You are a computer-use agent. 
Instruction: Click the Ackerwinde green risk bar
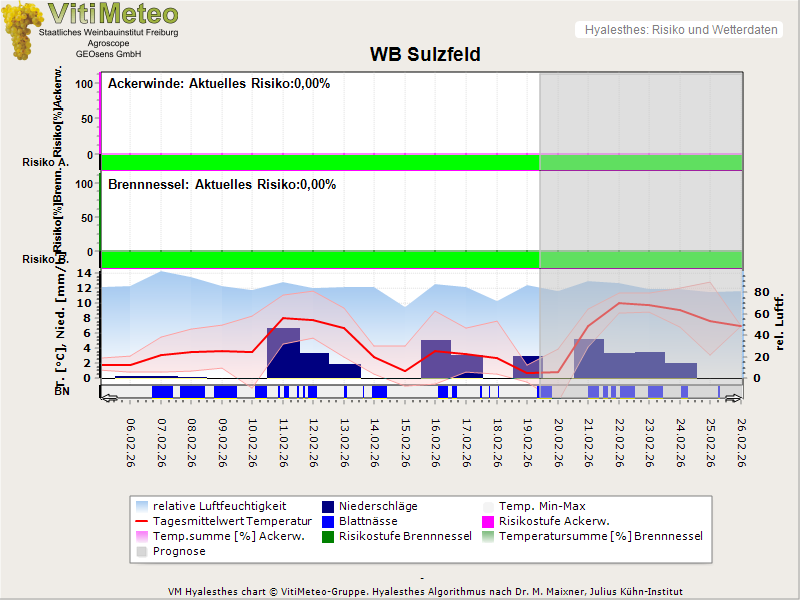pyautogui.click(x=320, y=162)
